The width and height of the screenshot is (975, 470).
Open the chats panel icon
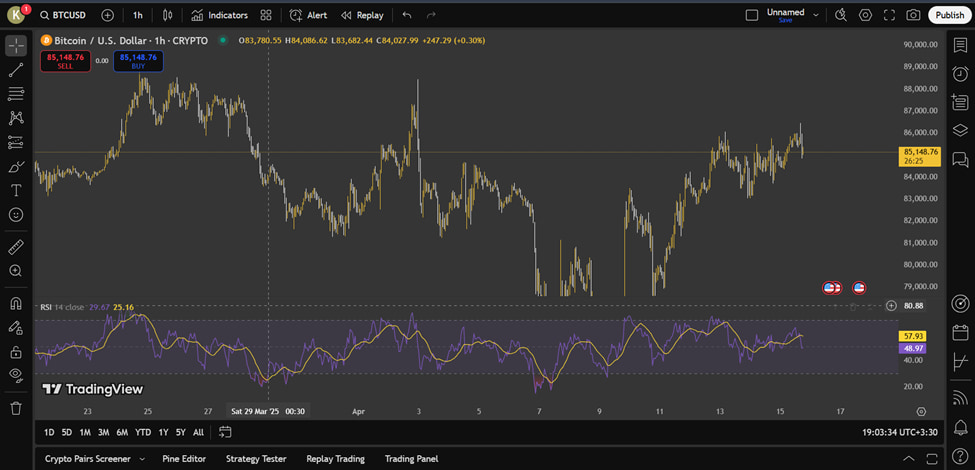click(960, 159)
